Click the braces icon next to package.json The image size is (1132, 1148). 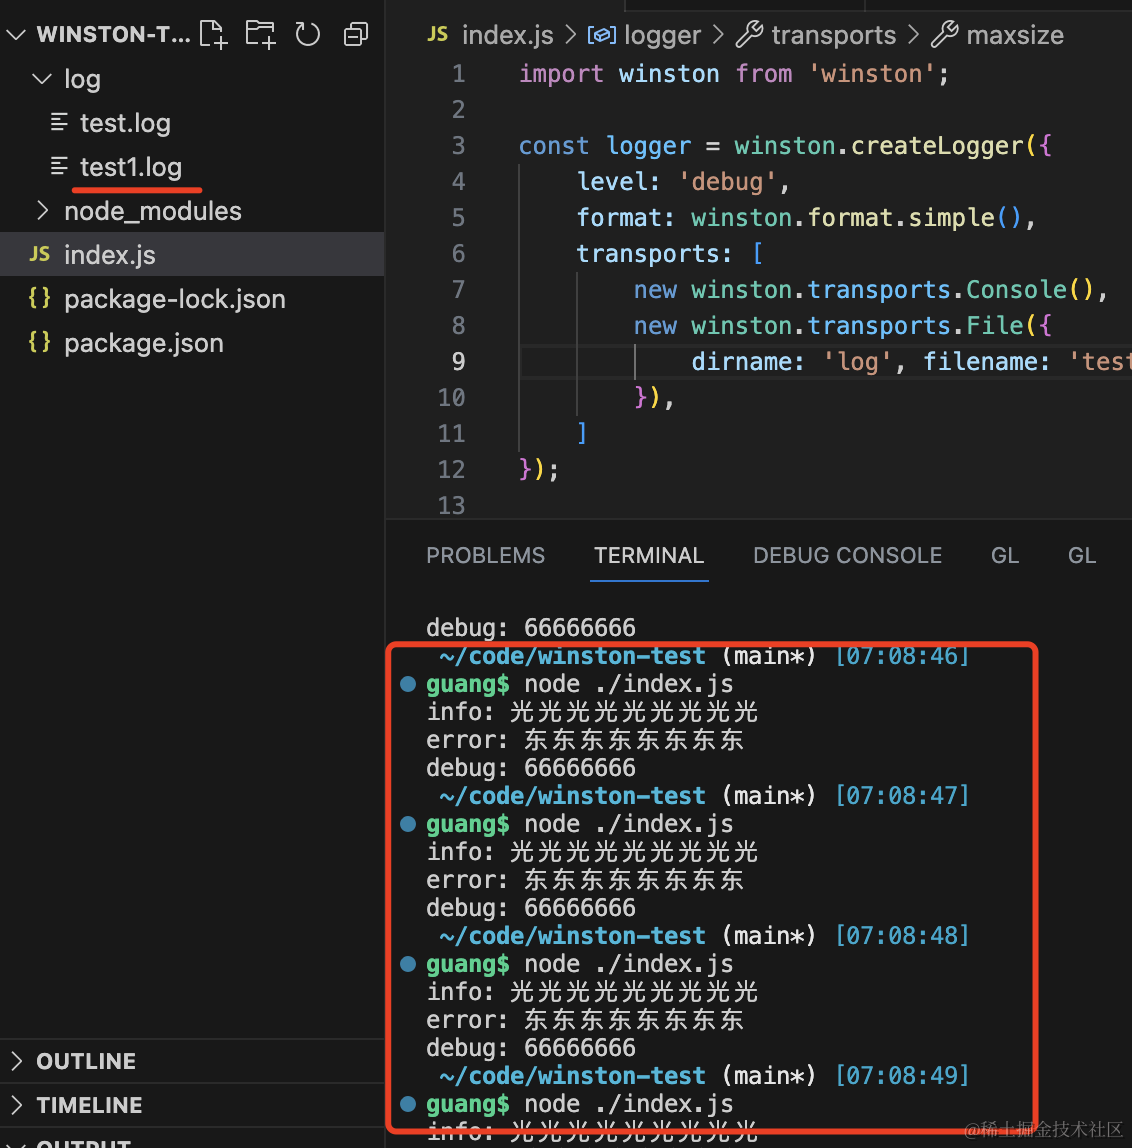(40, 343)
